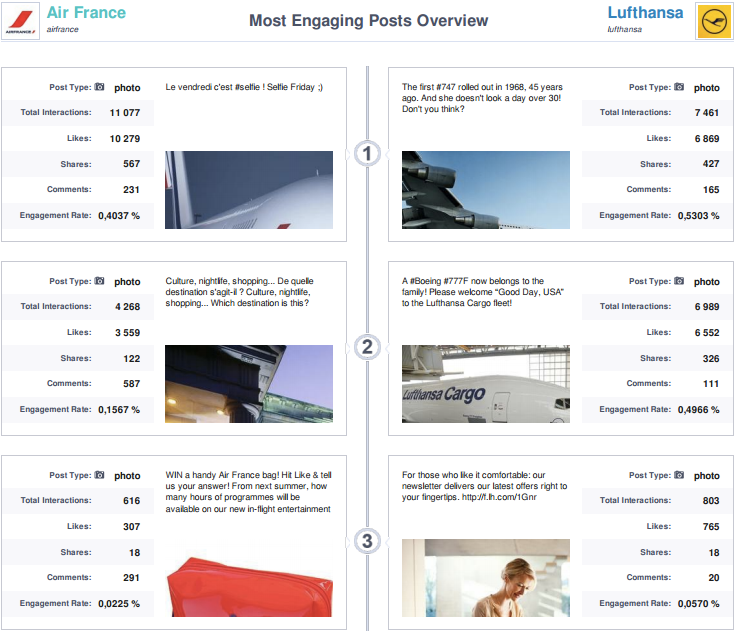Click camera icon in Air France destination post

tap(99, 281)
